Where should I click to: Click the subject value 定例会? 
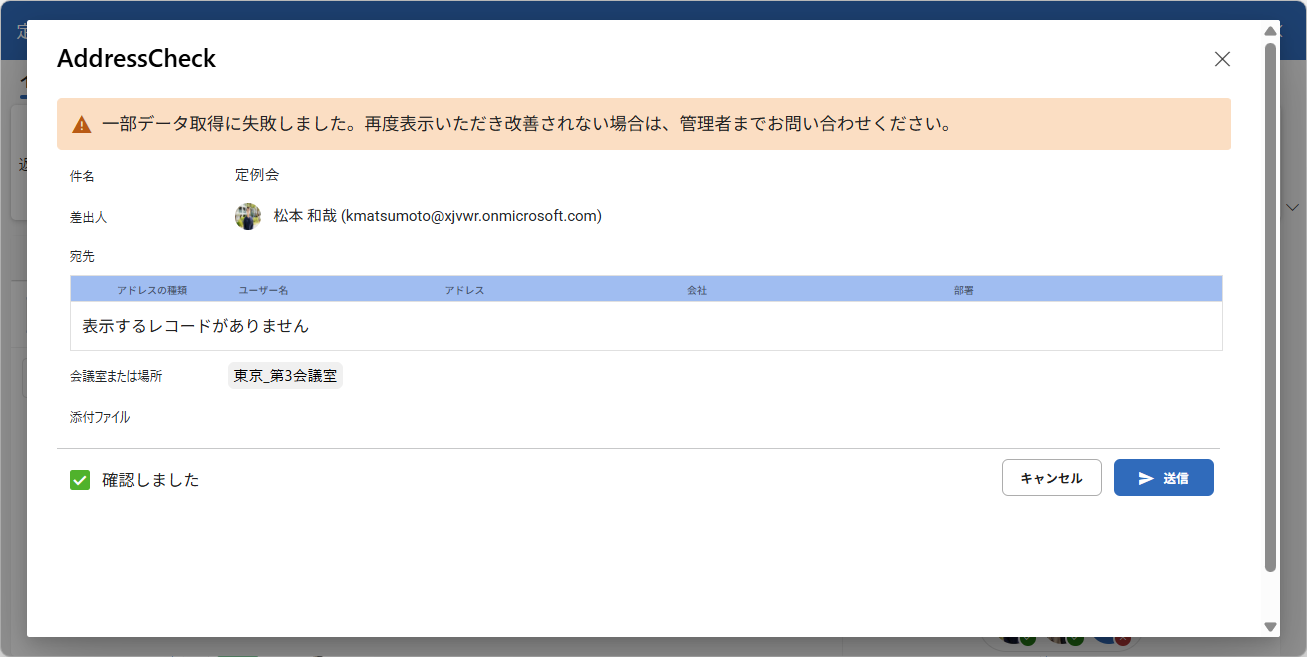257,175
